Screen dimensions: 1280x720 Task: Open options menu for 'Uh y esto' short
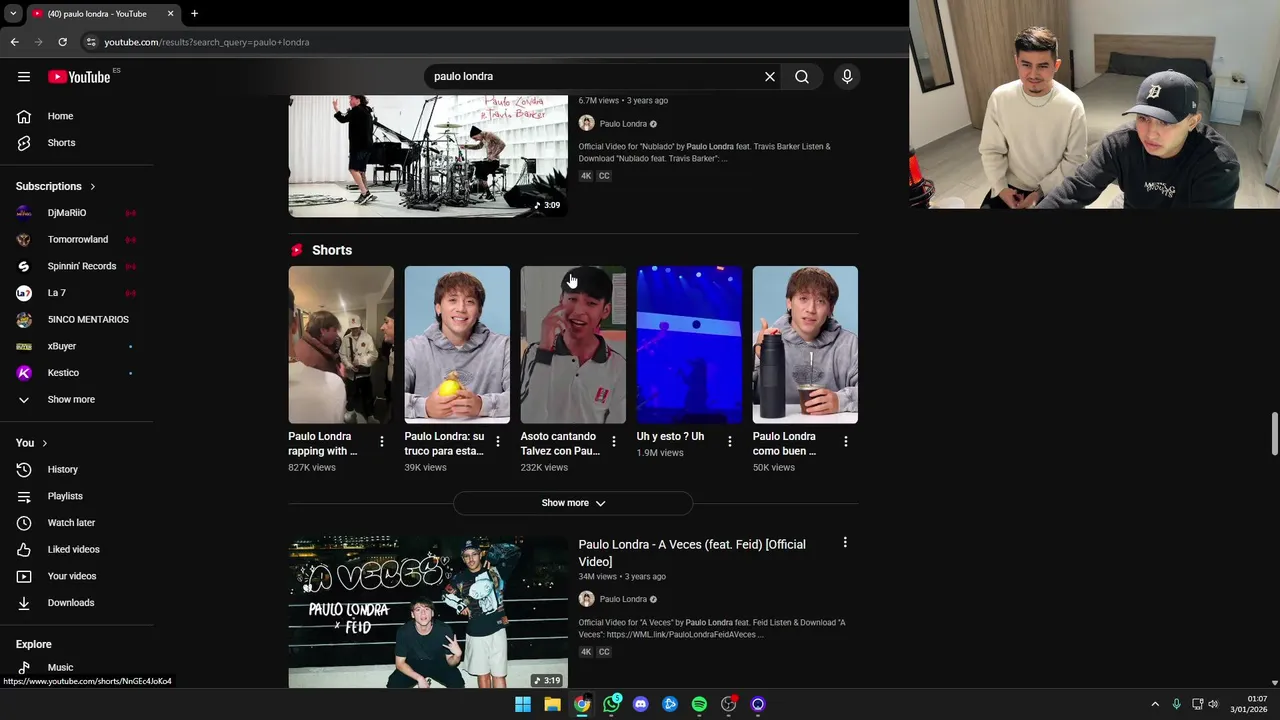tap(730, 442)
